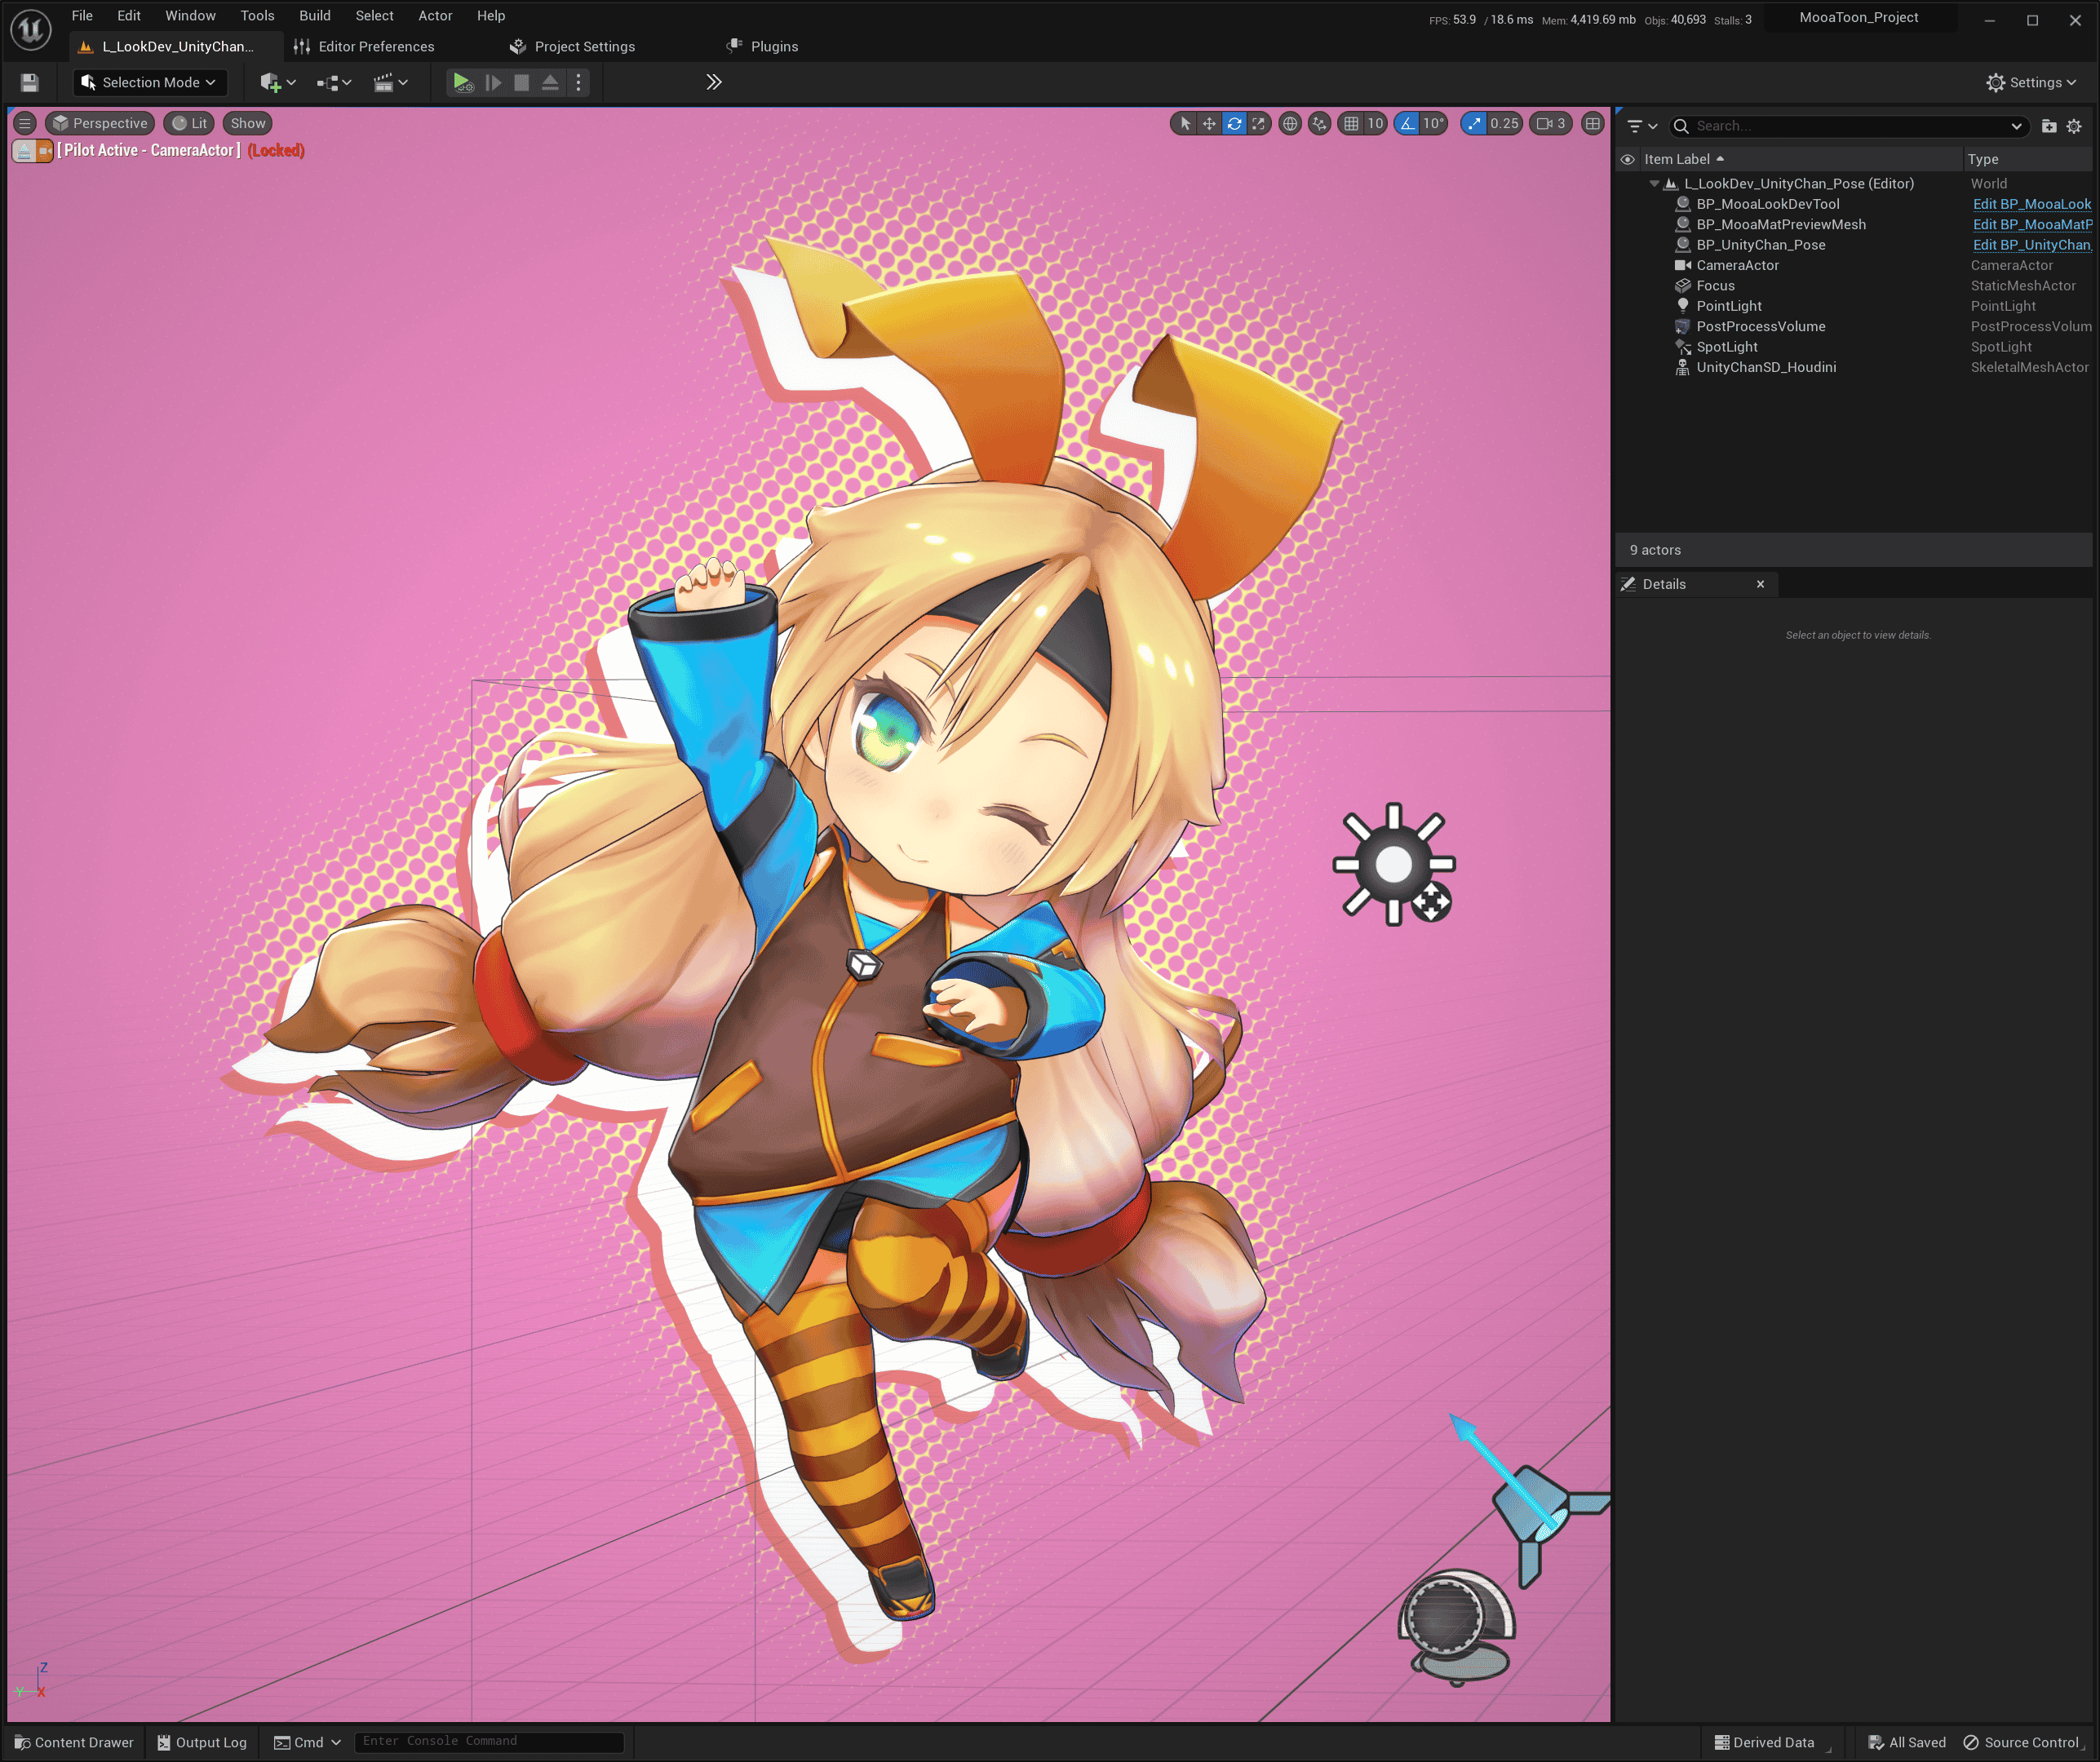Select the Translate move tool
Image resolution: width=2100 pixels, height=1762 pixels.
coord(1209,123)
